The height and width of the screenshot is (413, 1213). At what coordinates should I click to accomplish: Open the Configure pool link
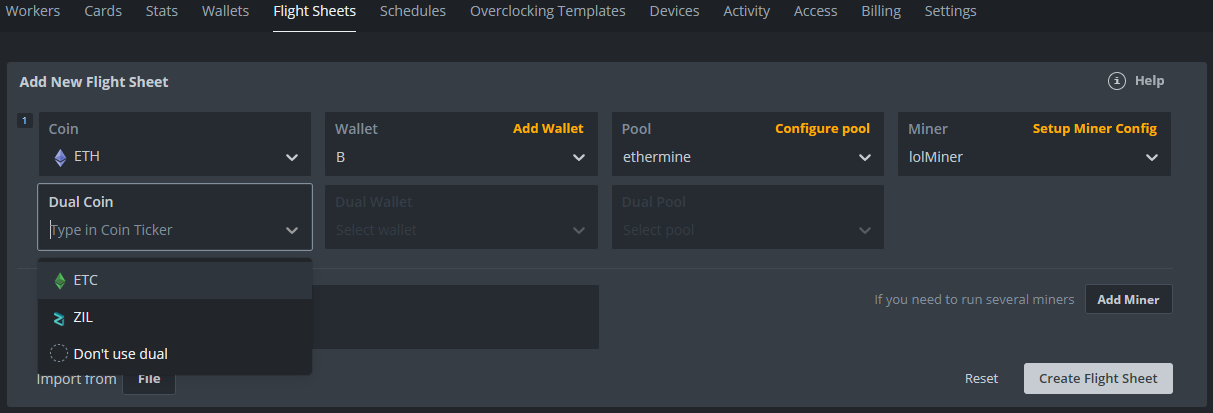822,129
